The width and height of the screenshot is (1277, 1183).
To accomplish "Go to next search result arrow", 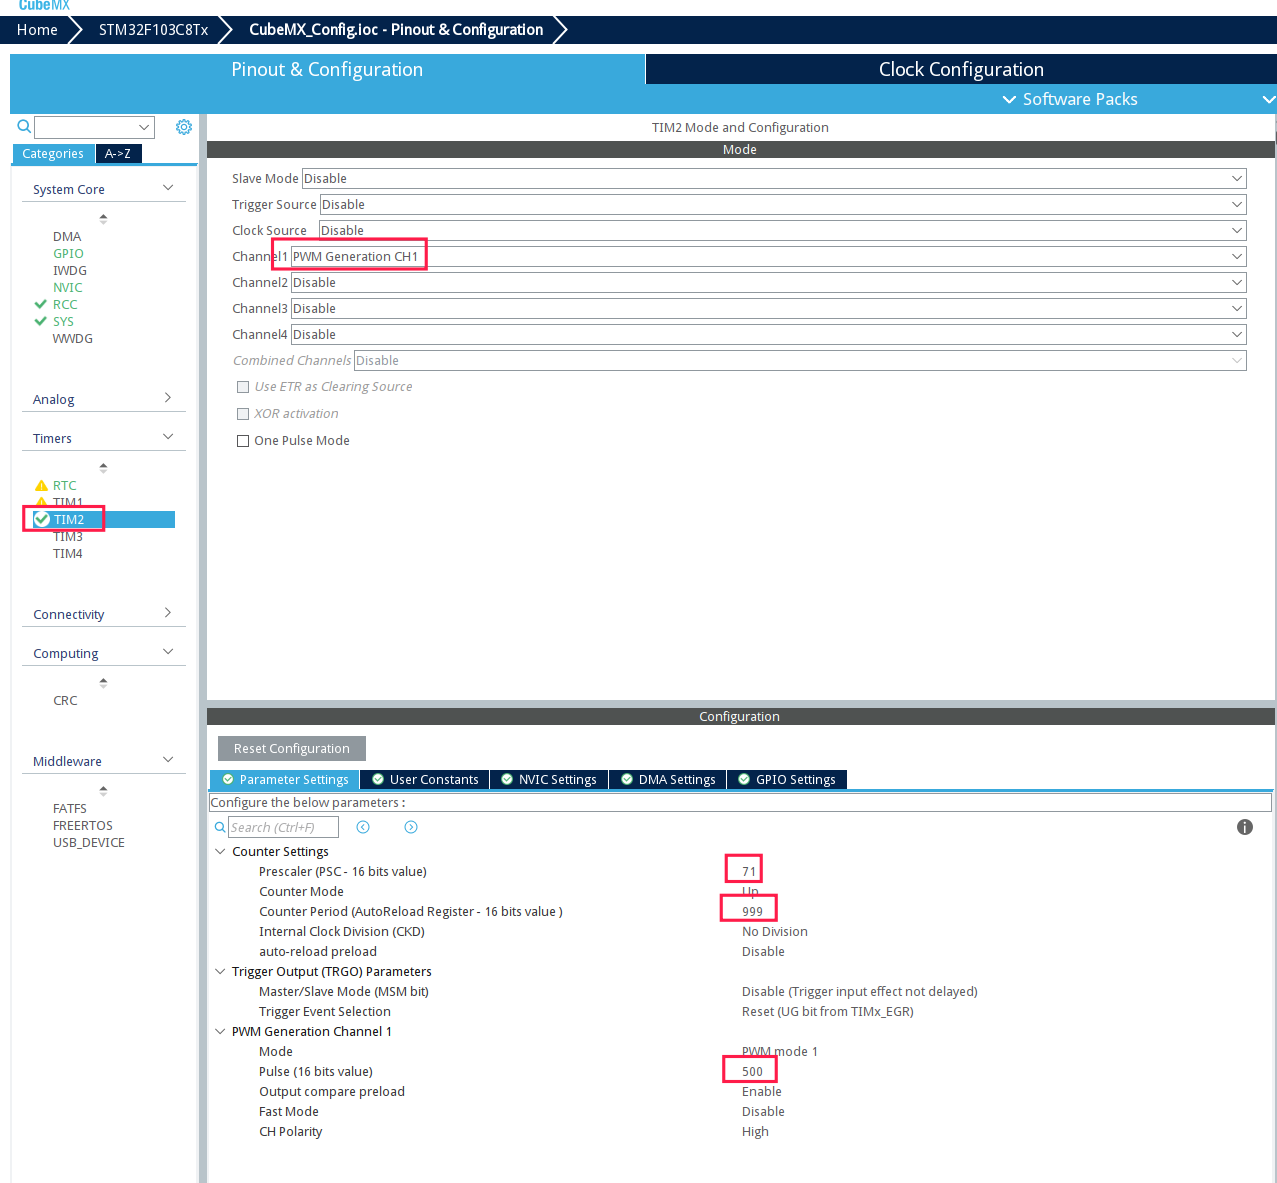I will [411, 827].
